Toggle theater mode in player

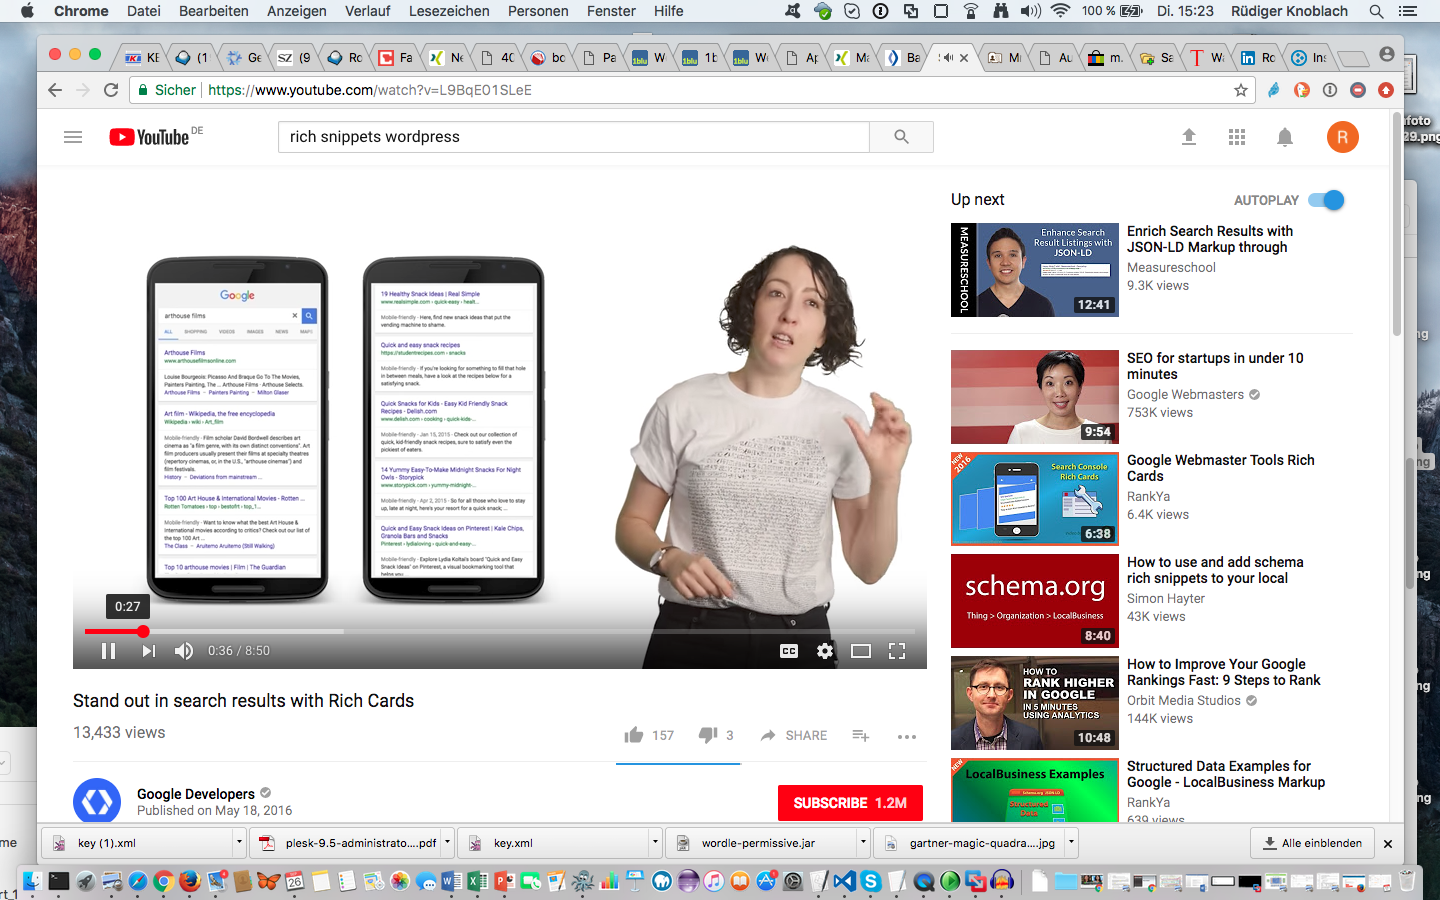[861, 651]
